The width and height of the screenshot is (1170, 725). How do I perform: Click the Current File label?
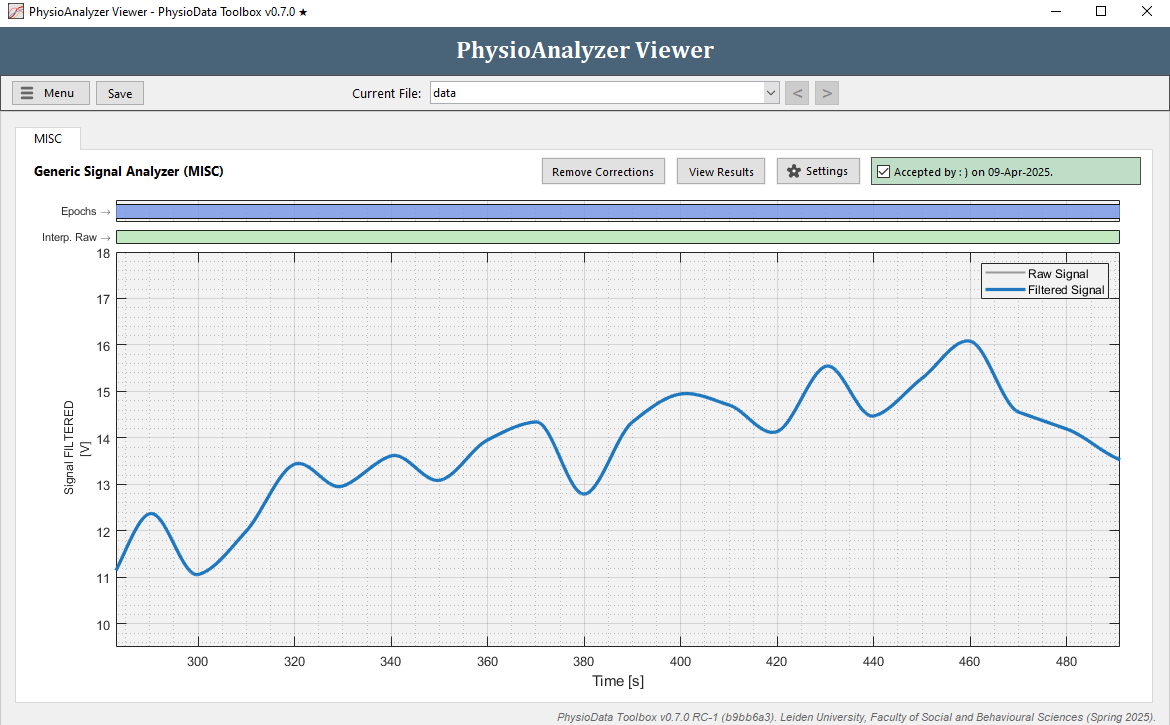tap(387, 93)
